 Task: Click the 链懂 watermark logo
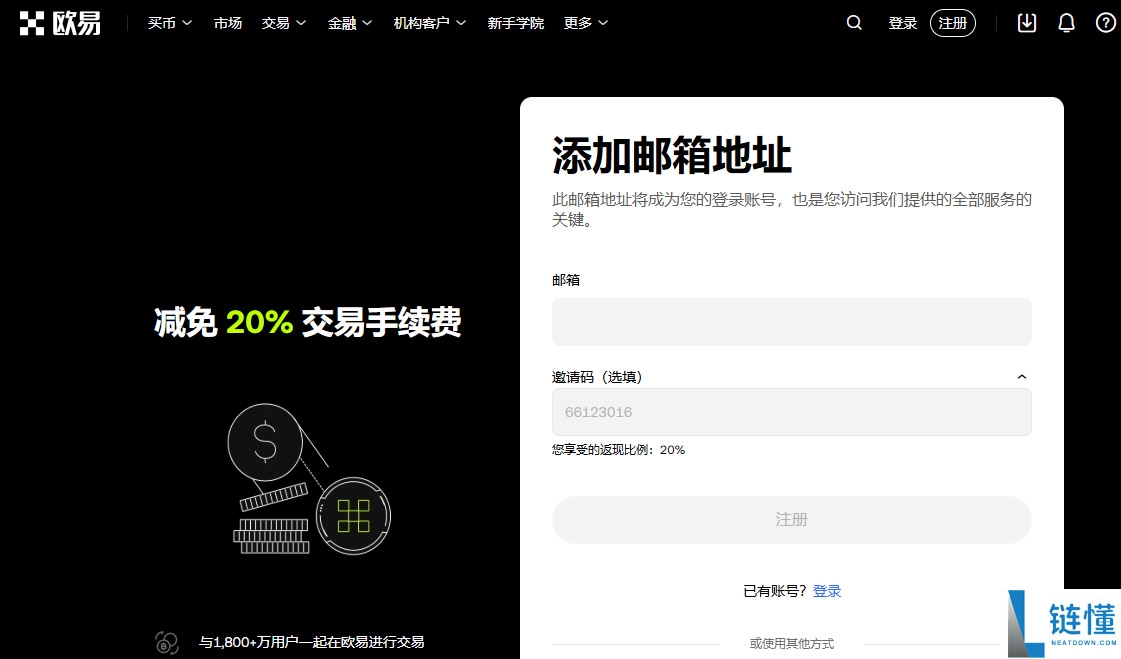pyautogui.click(x=1060, y=622)
